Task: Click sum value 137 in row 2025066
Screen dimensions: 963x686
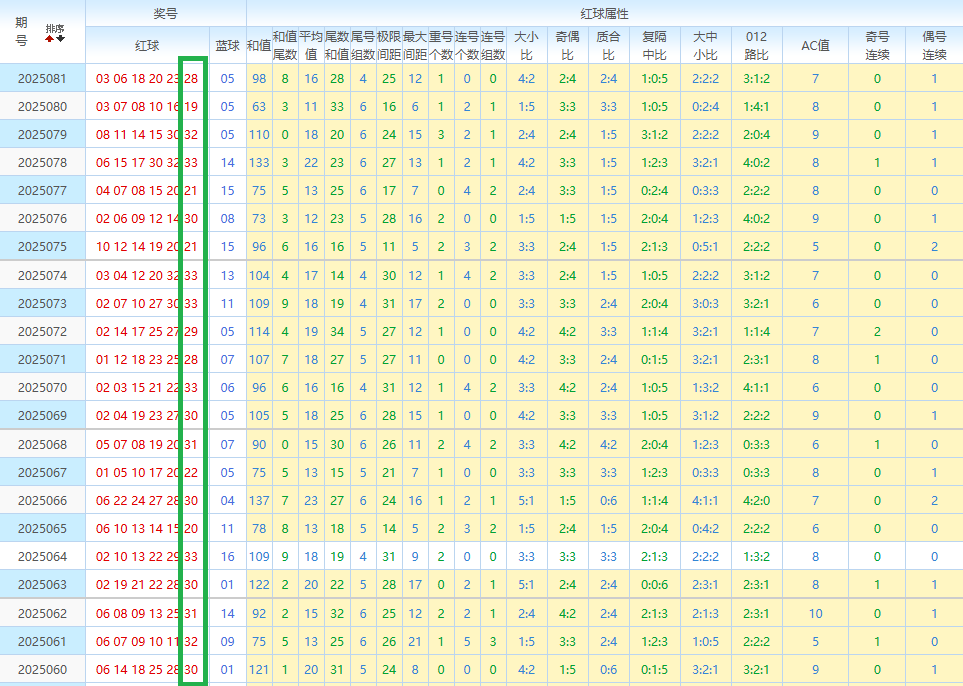Action: [x=259, y=501]
